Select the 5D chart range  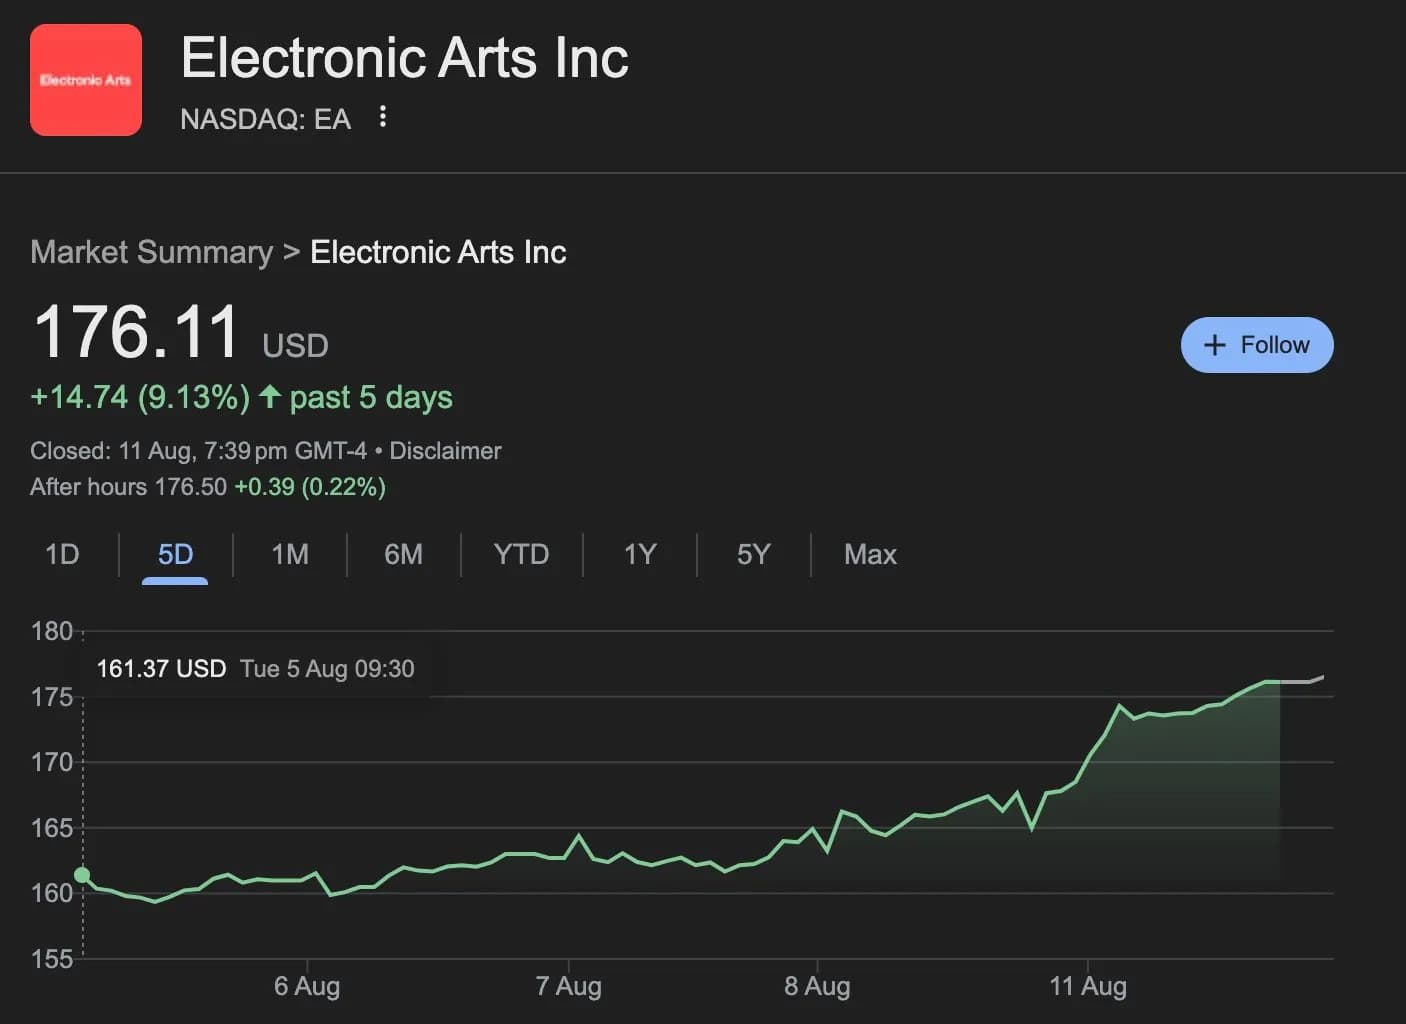175,554
